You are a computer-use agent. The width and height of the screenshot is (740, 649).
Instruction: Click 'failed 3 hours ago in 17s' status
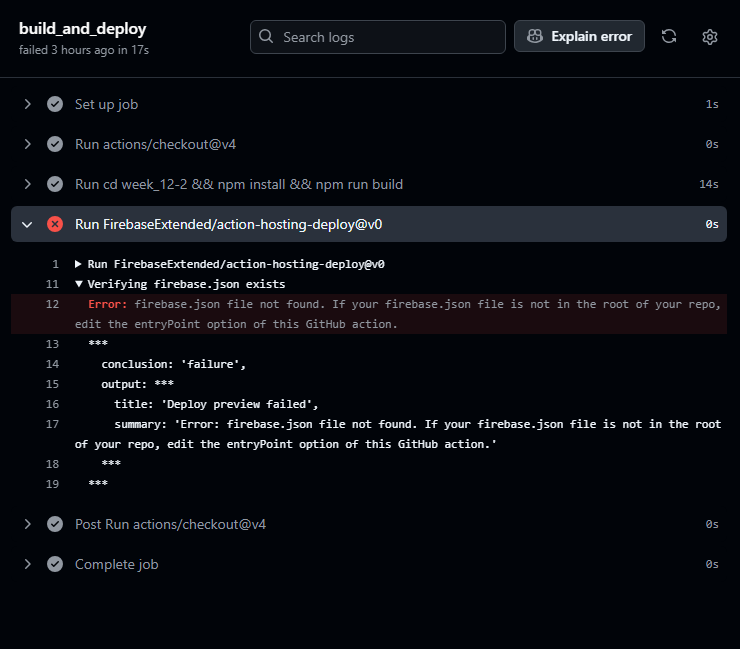click(84, 50)
